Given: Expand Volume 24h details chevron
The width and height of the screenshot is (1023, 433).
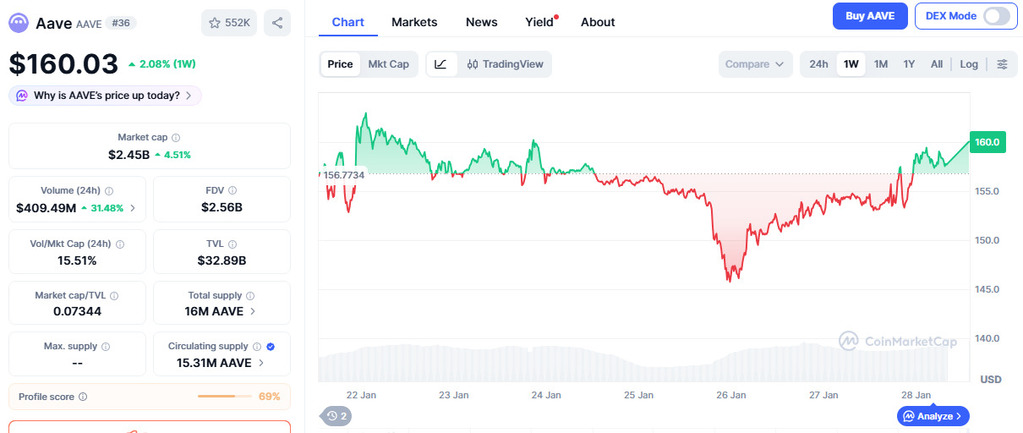Looking at the screenshot, I should click(x=133, y=208).
